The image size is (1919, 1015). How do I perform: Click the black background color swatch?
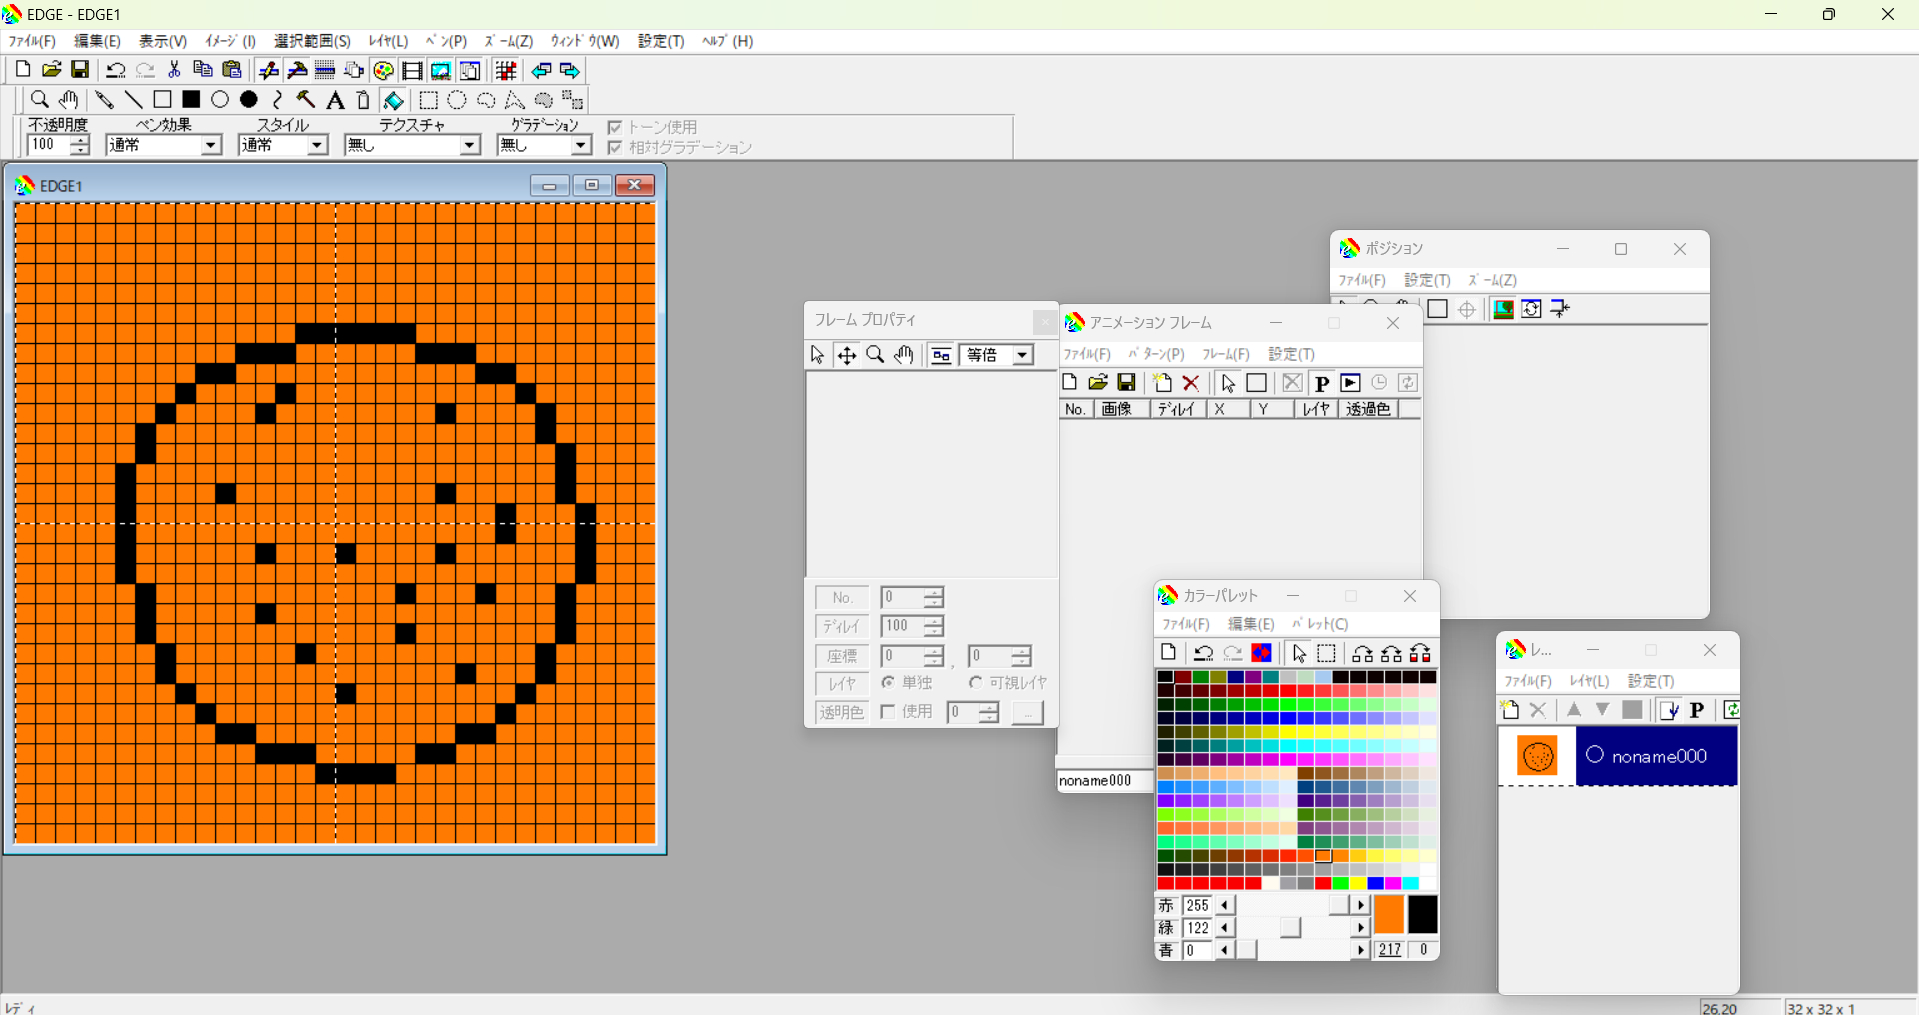pyautogui.click(x=1422, y=914)
